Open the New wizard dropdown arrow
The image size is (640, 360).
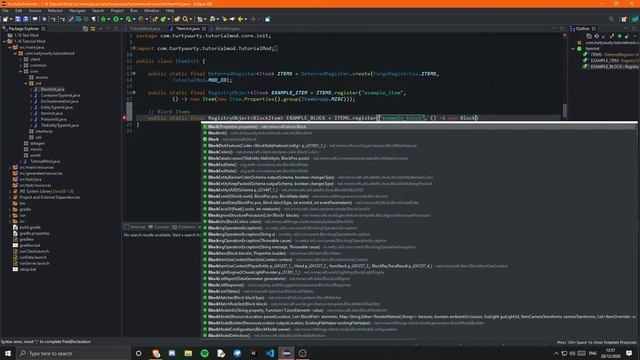11,19
